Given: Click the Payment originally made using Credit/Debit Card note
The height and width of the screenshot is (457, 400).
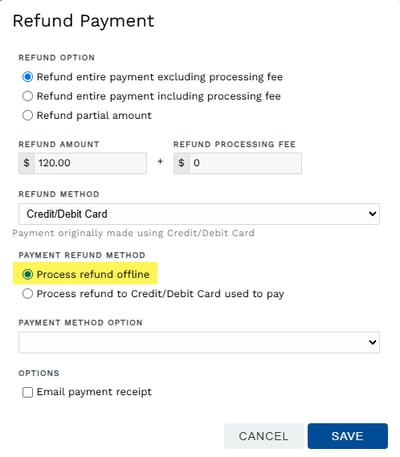Looking at the screenshot, I should 133,233.
